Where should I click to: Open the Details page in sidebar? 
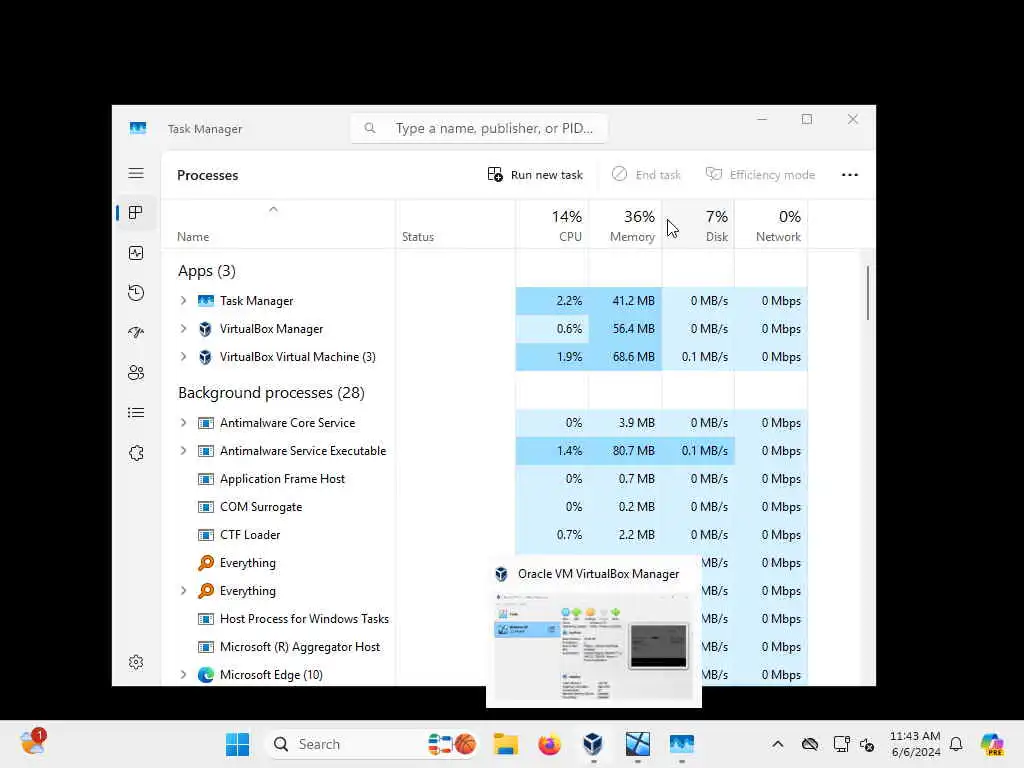(x=136, y=413)
